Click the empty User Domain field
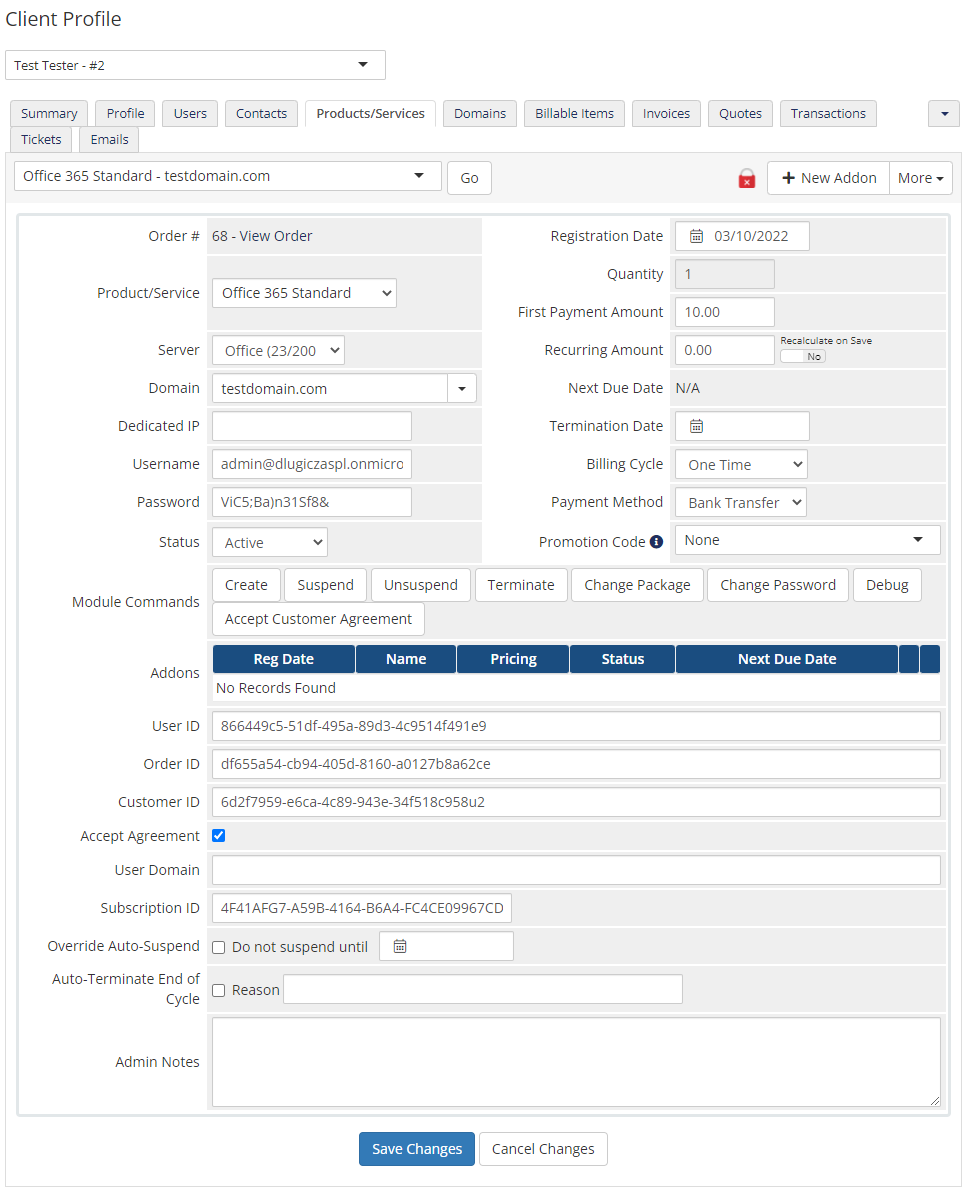This screenshot has height=1194, width=970. click(x=576, y=870)
